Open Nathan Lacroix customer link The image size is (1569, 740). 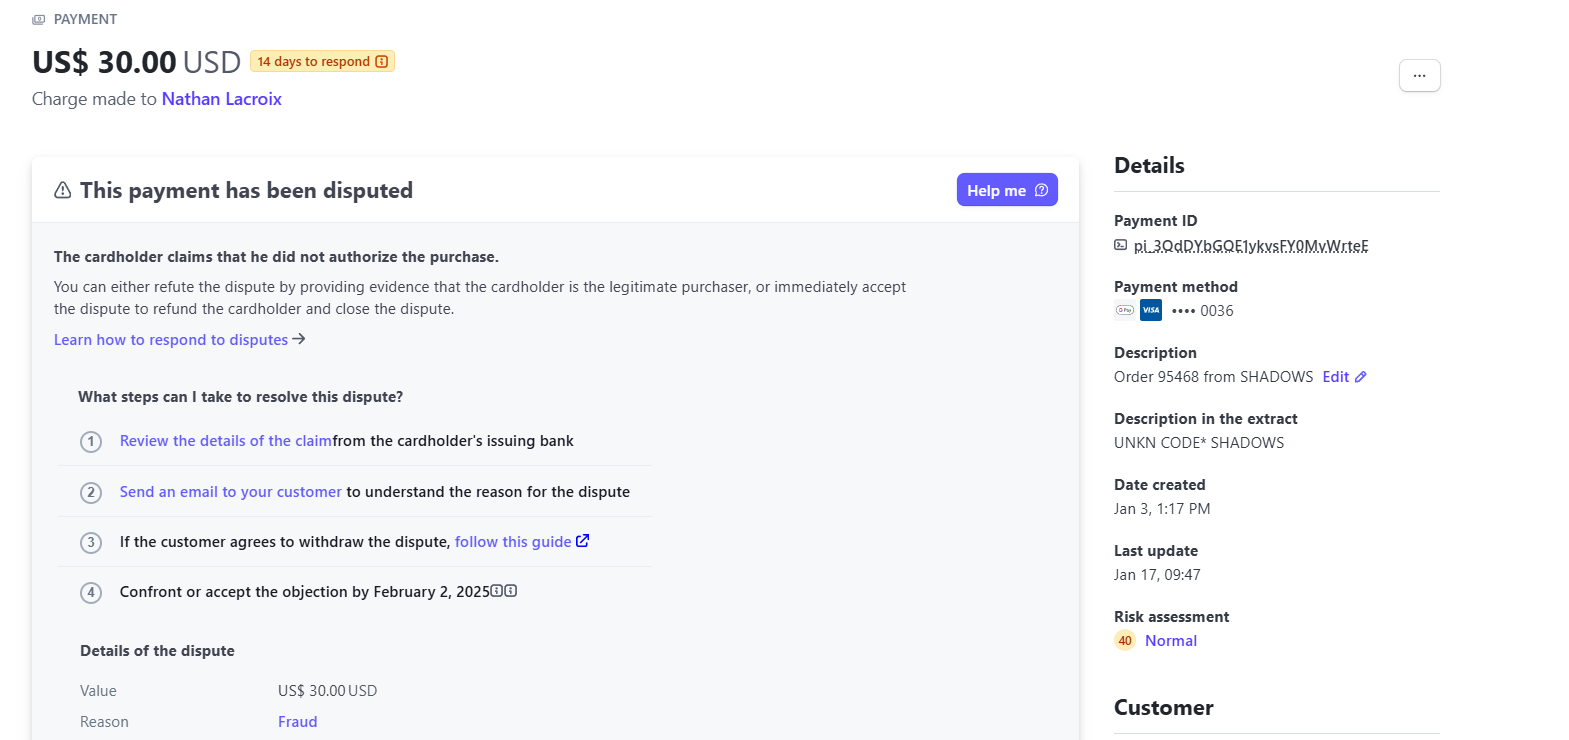pyautogui.click(x=222, y=99)
